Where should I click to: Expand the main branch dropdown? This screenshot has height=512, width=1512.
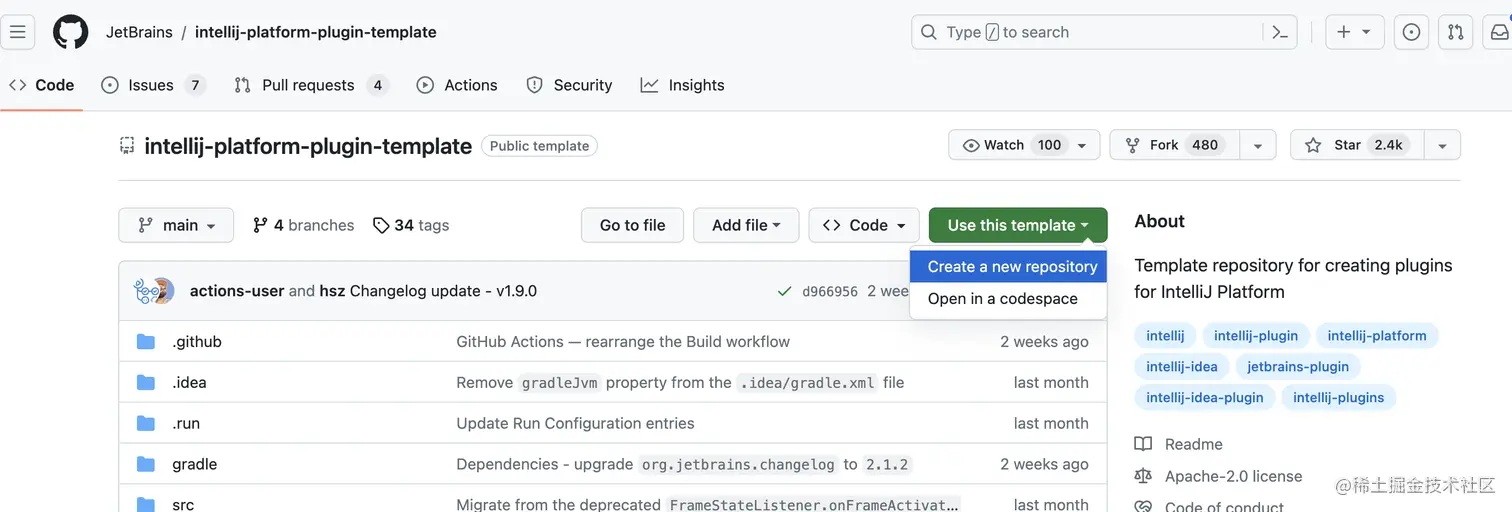click(176, 225)
